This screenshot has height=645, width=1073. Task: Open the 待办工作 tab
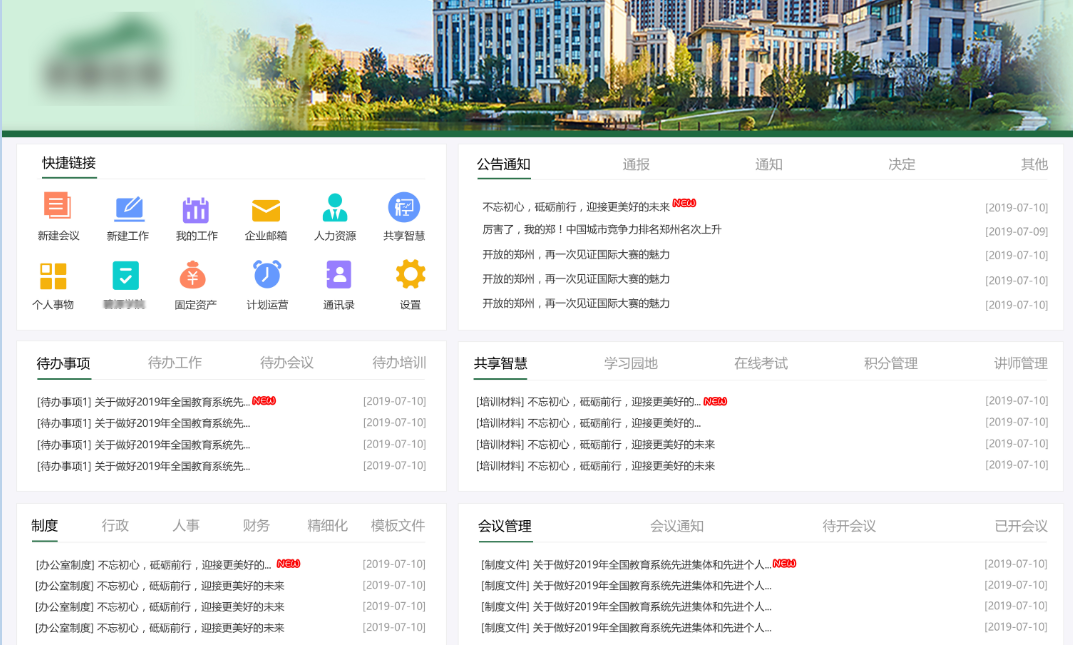point(174,363)
